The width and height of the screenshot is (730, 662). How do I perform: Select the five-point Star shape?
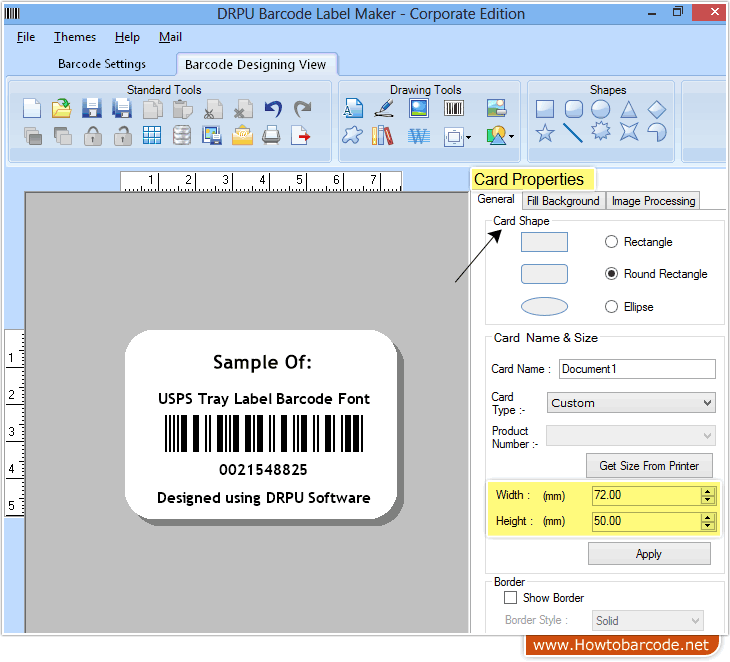pyautogui.click(x=545, y=133)
